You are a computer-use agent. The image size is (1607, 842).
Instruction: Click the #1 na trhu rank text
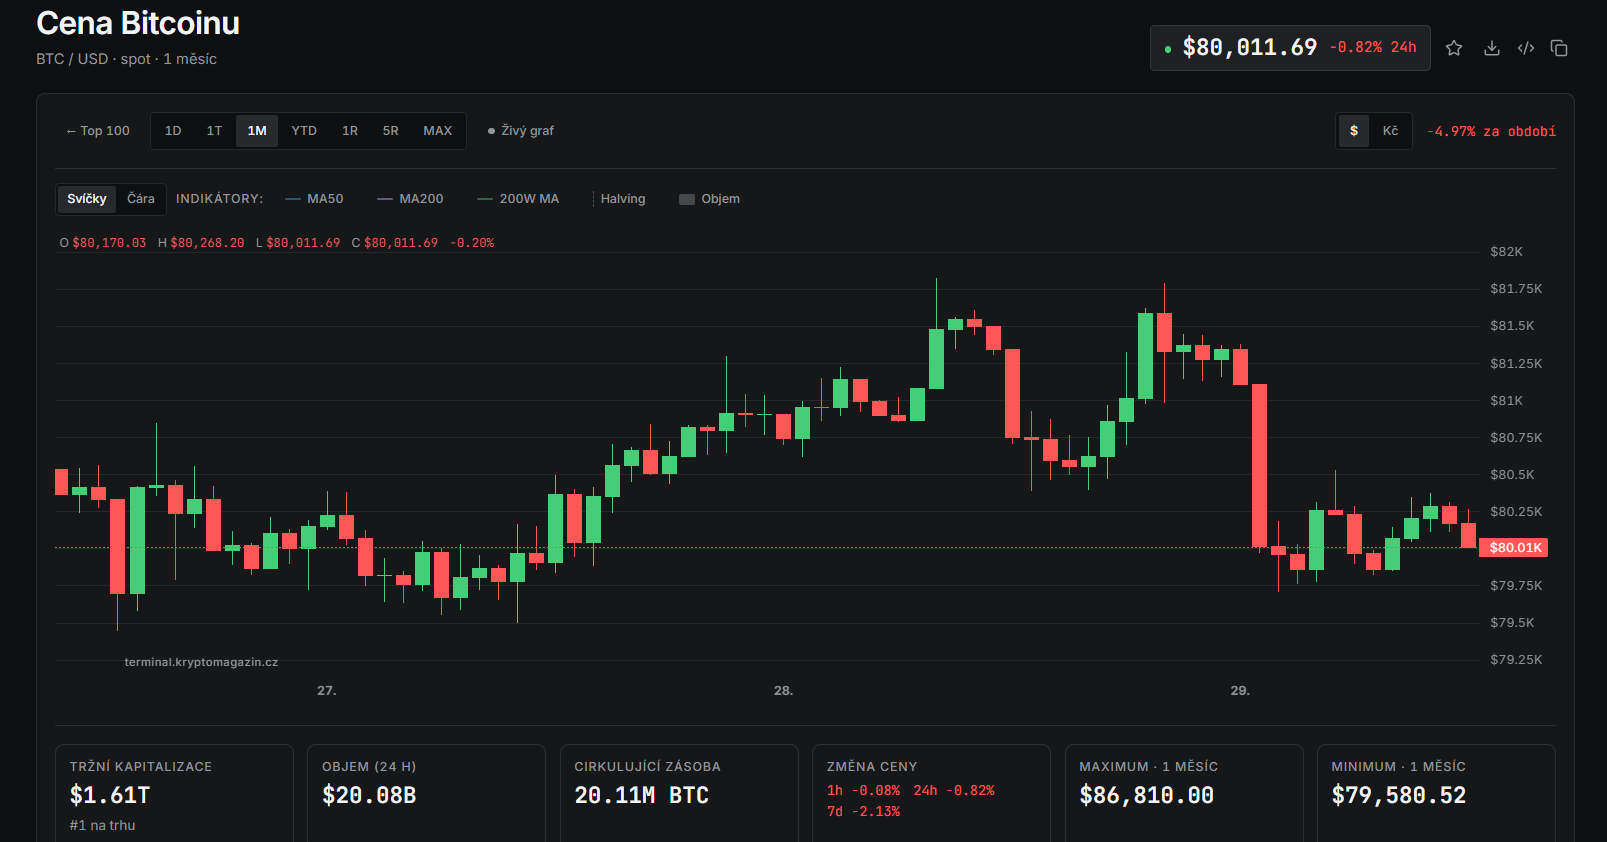click(102, 825)
